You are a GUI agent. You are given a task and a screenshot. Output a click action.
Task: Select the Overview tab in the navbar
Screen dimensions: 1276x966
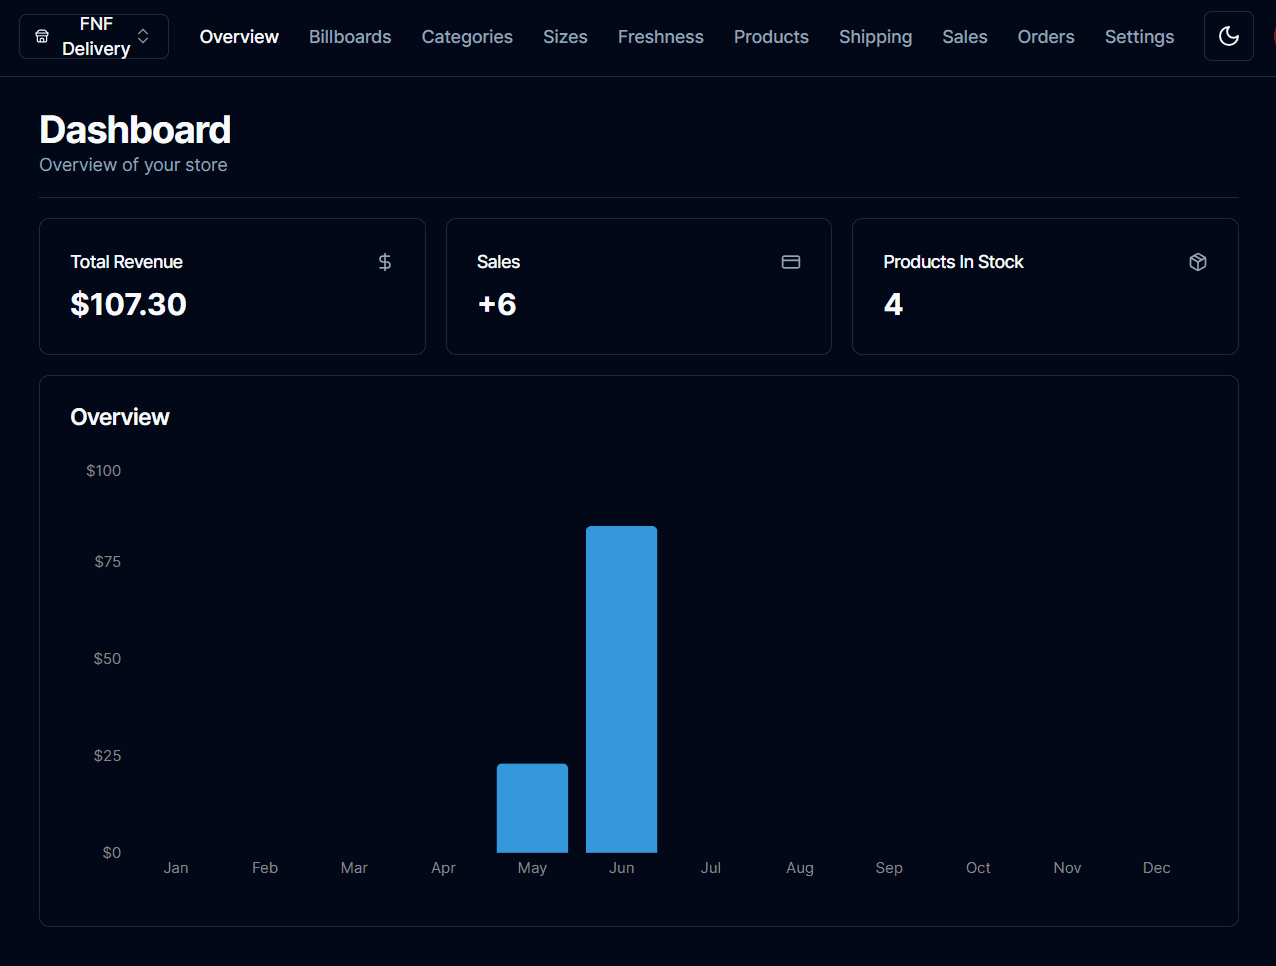pyautogui.click(x=239, y=36)
